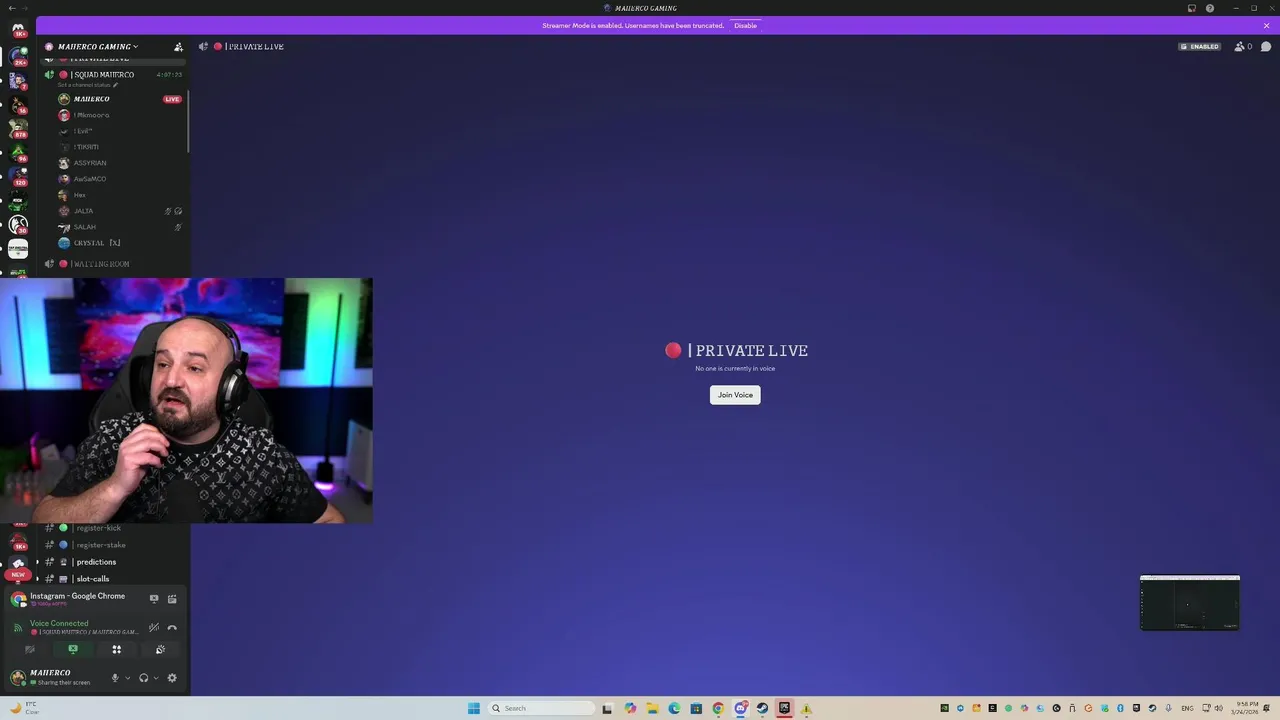This screenshot has height=720, width=1280.
Task: Select WAITING ROOM voice channel
Action: coord(115,264)
